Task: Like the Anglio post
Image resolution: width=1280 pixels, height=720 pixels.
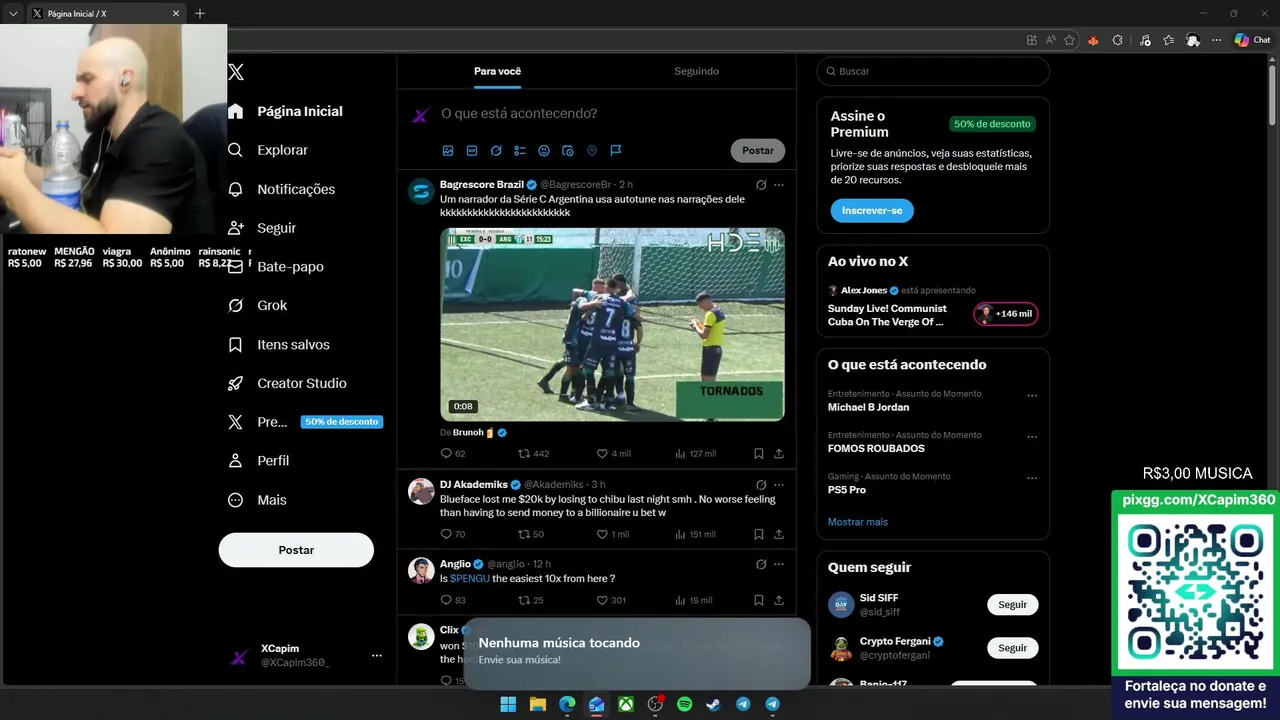Action: (611, 601)
